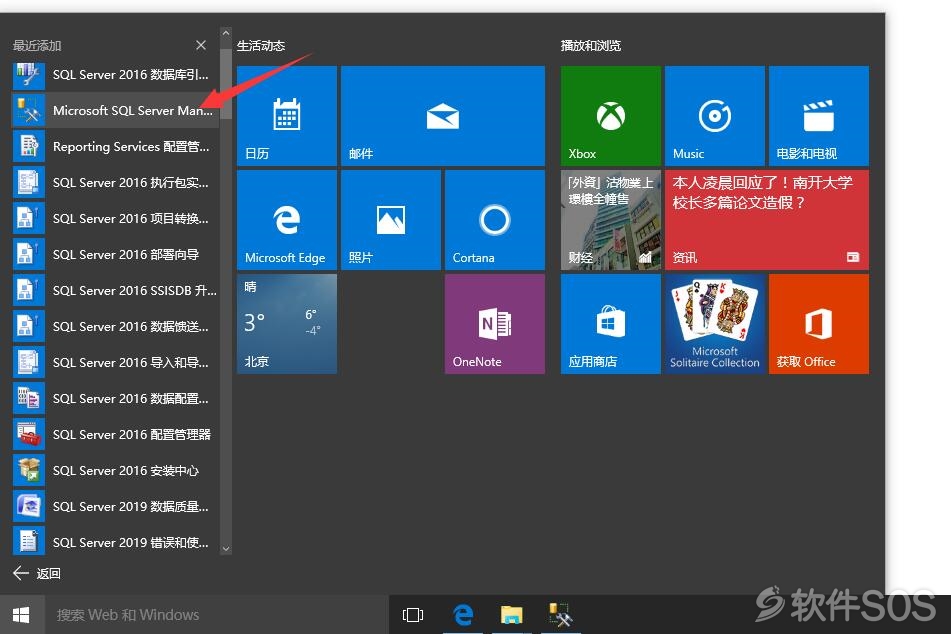Click SQL Server 2016 执行包实用工具 icon

tap(29, 183)
